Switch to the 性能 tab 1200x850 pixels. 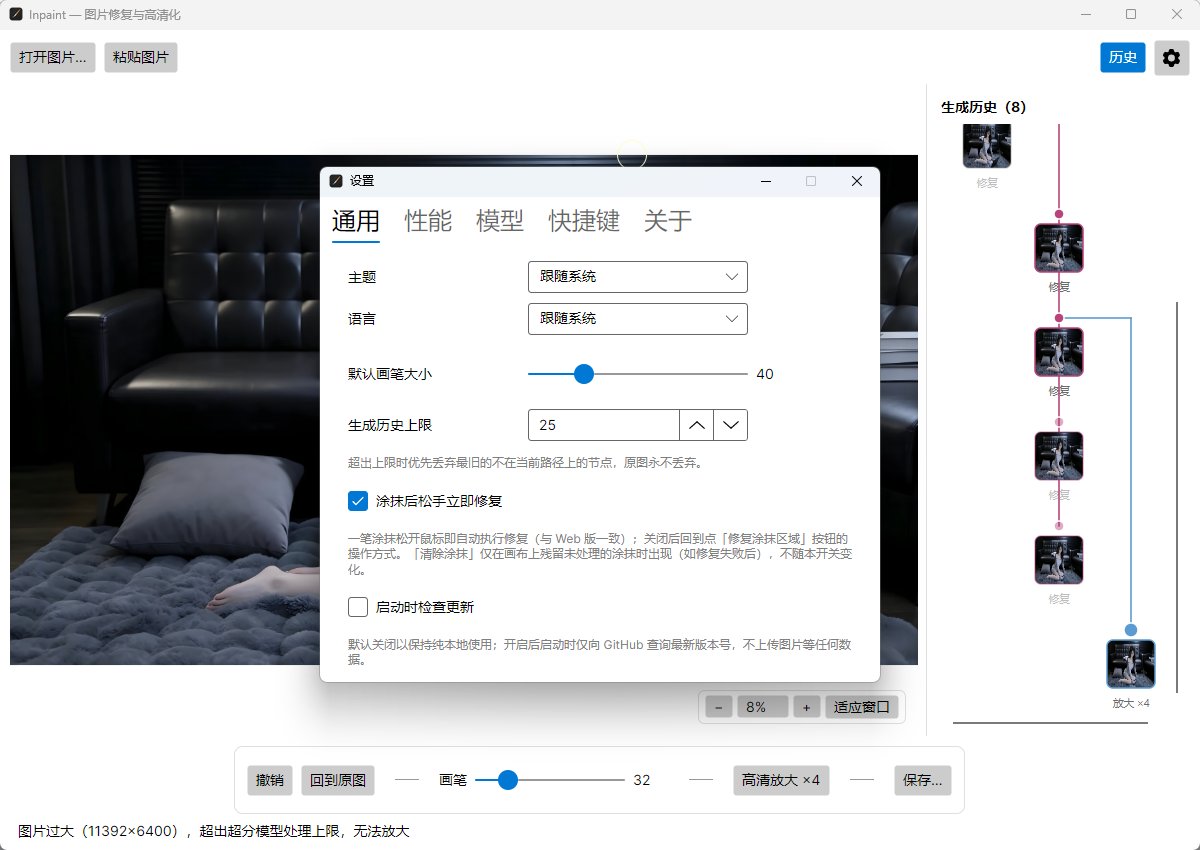pos(428,221)
